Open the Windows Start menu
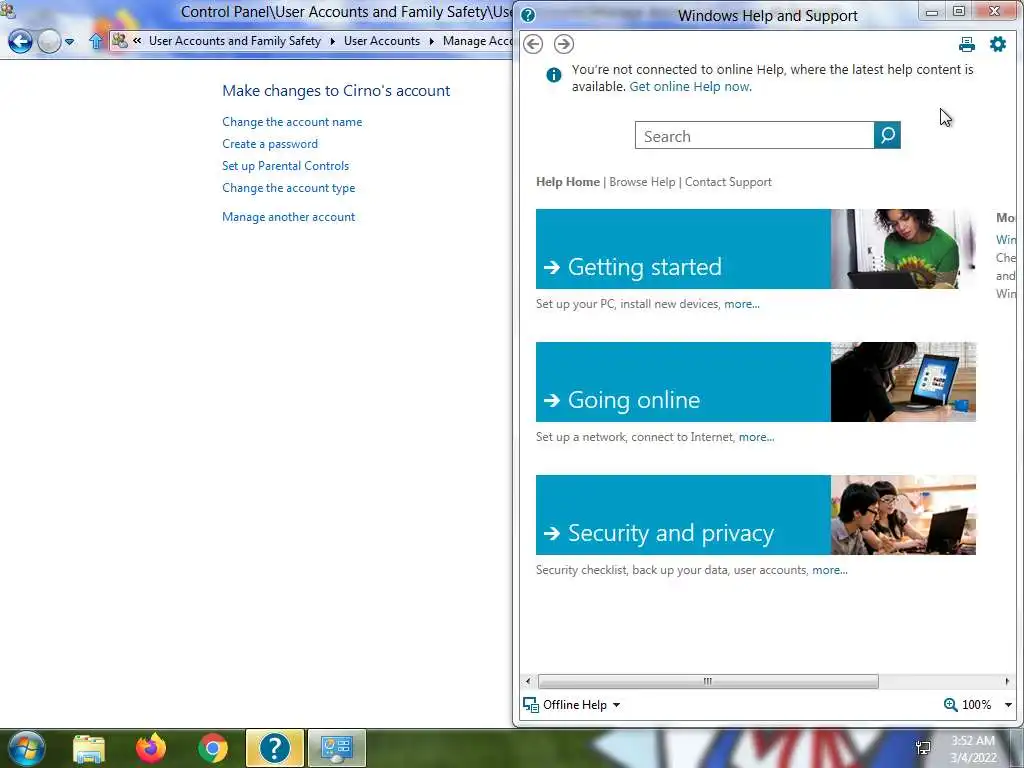 (x=27, y=748)
